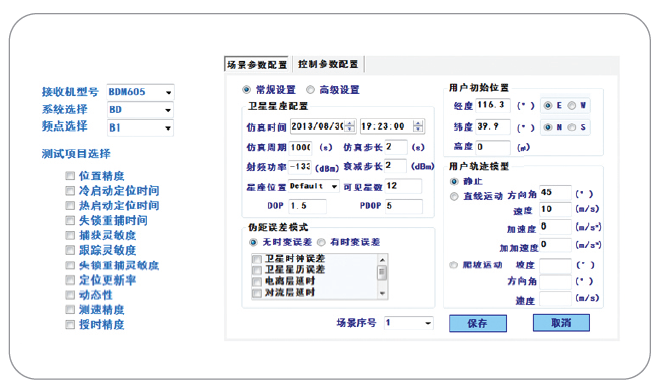Open the 系统选择 BD dropdown

140,110
